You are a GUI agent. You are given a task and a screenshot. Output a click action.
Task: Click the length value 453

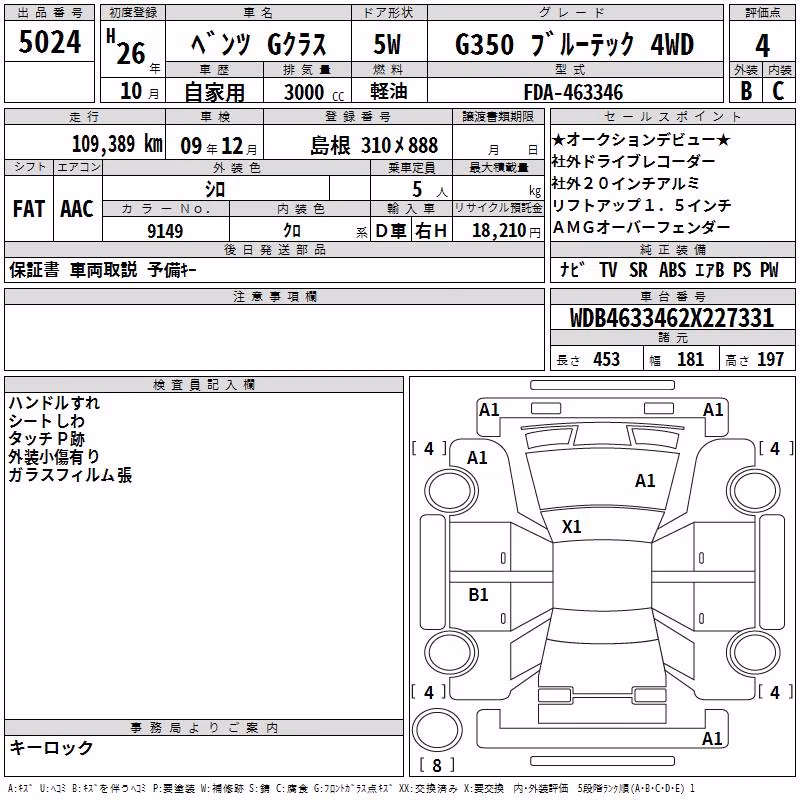[x=606, y=359]
